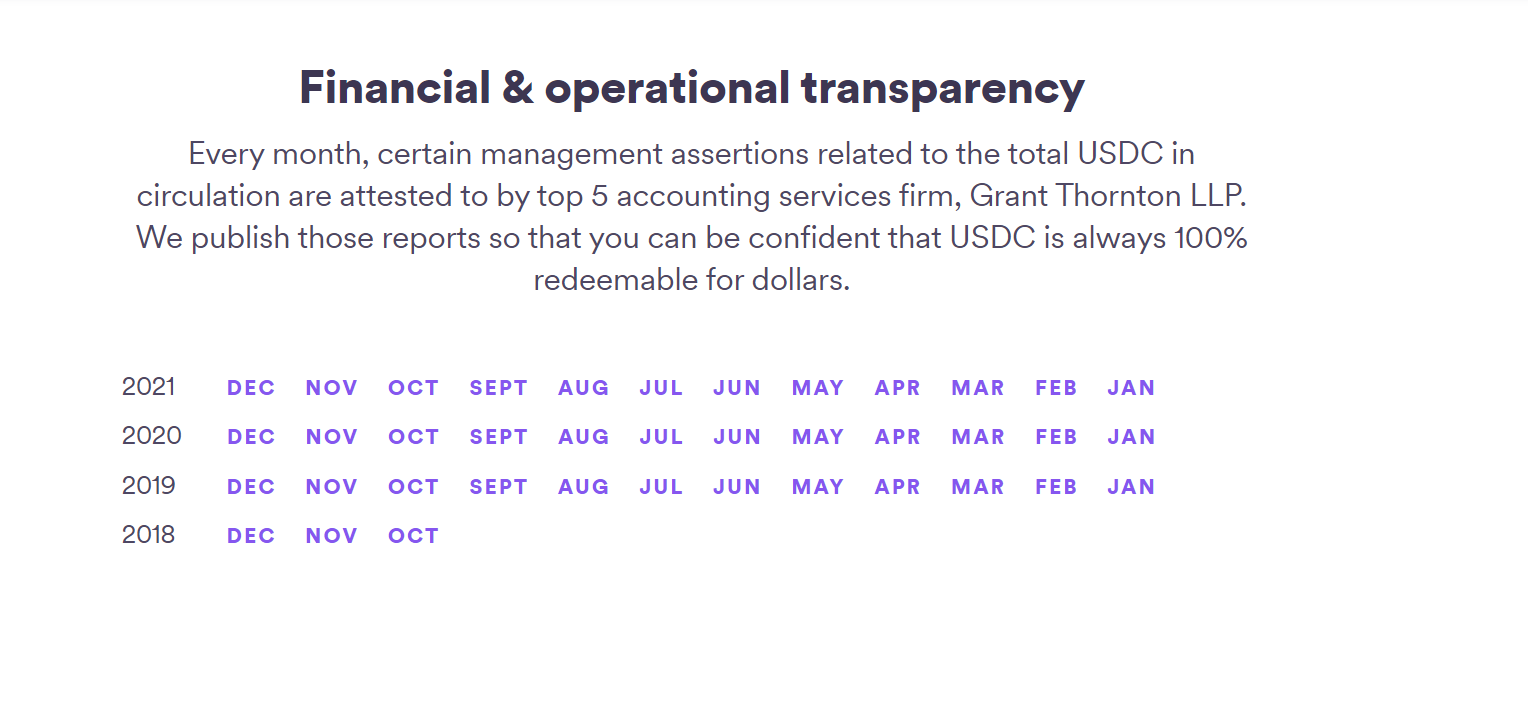This screenshot has height=703, width=1528.
Task: Click the 2021 year label
Action: point(148,387)
